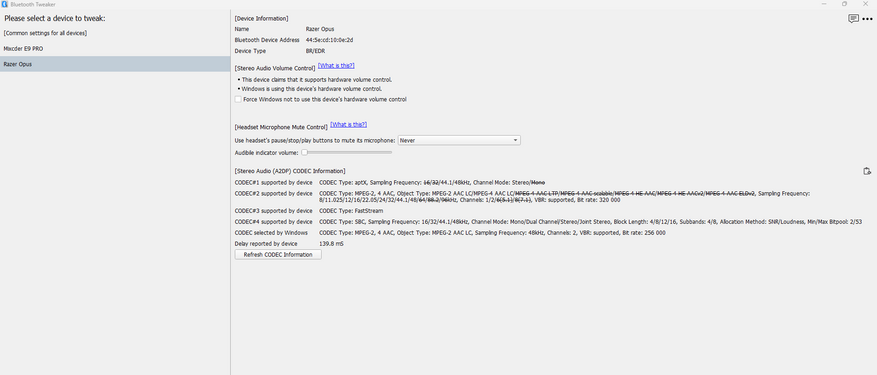This screenshot has width=877, height=375.
Task: Click the CODEC#4 SBC codec description
Action: coord(590,222)
